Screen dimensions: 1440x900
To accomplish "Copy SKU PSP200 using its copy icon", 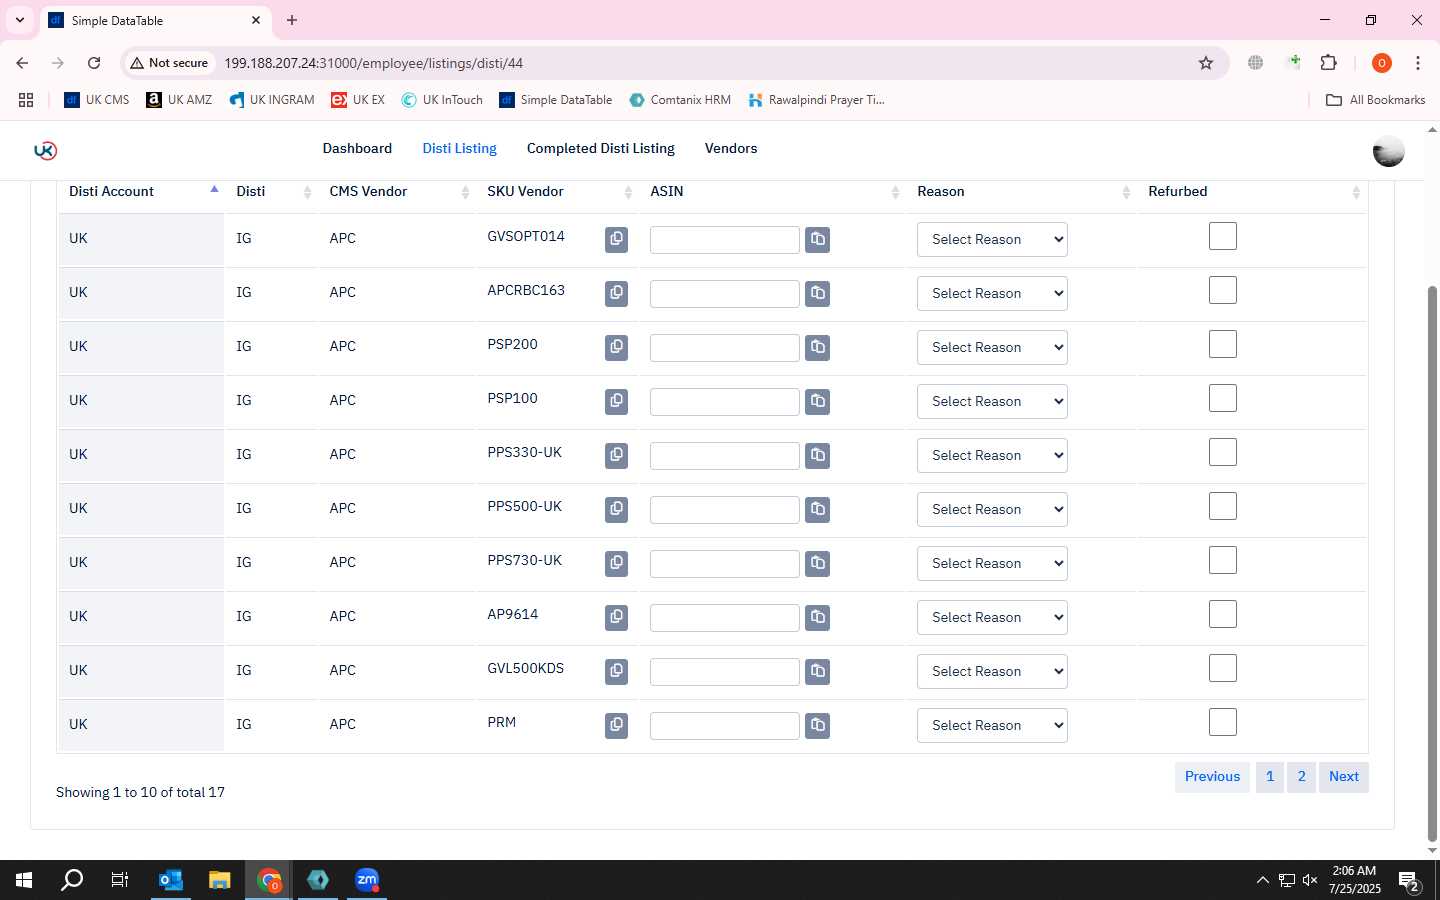I will (617, 347).
